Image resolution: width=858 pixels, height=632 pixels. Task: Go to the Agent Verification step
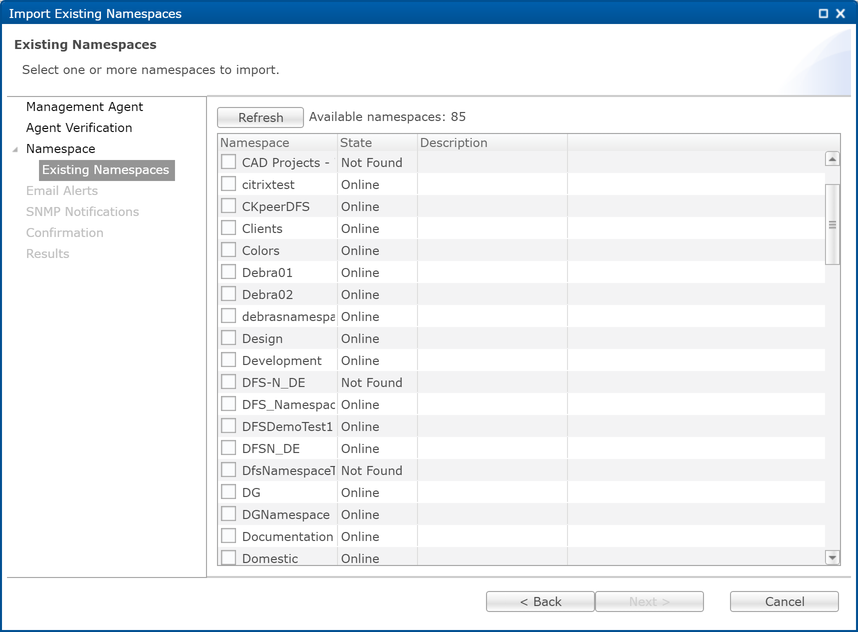(x=79, y=127)
